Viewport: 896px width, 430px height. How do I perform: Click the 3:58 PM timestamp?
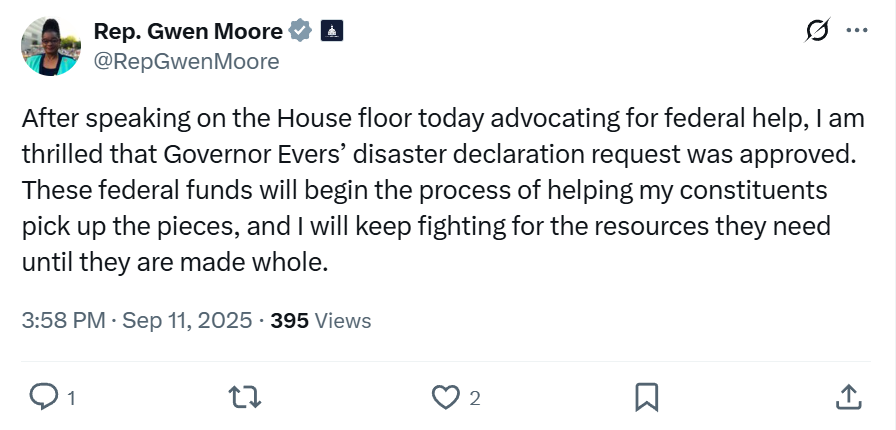[x=63, y=321]
